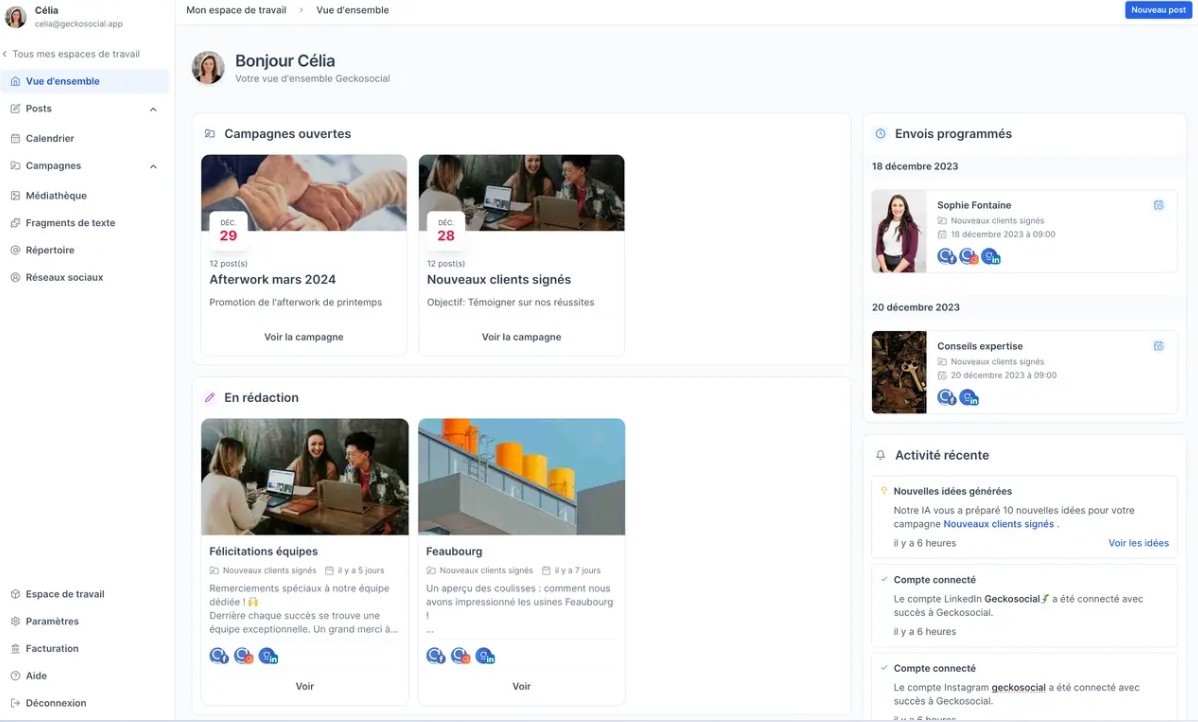The image size is (1198, 722).
Task: Click the Calendrier calendar icon
Action: pyautogui.click(x=15, y=138)
